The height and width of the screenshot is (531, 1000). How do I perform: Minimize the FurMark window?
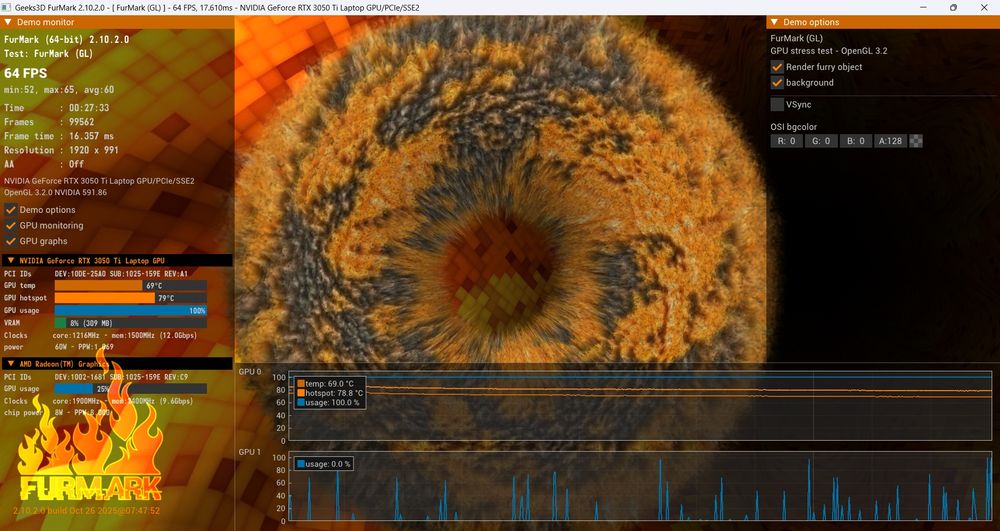(925, 8)
